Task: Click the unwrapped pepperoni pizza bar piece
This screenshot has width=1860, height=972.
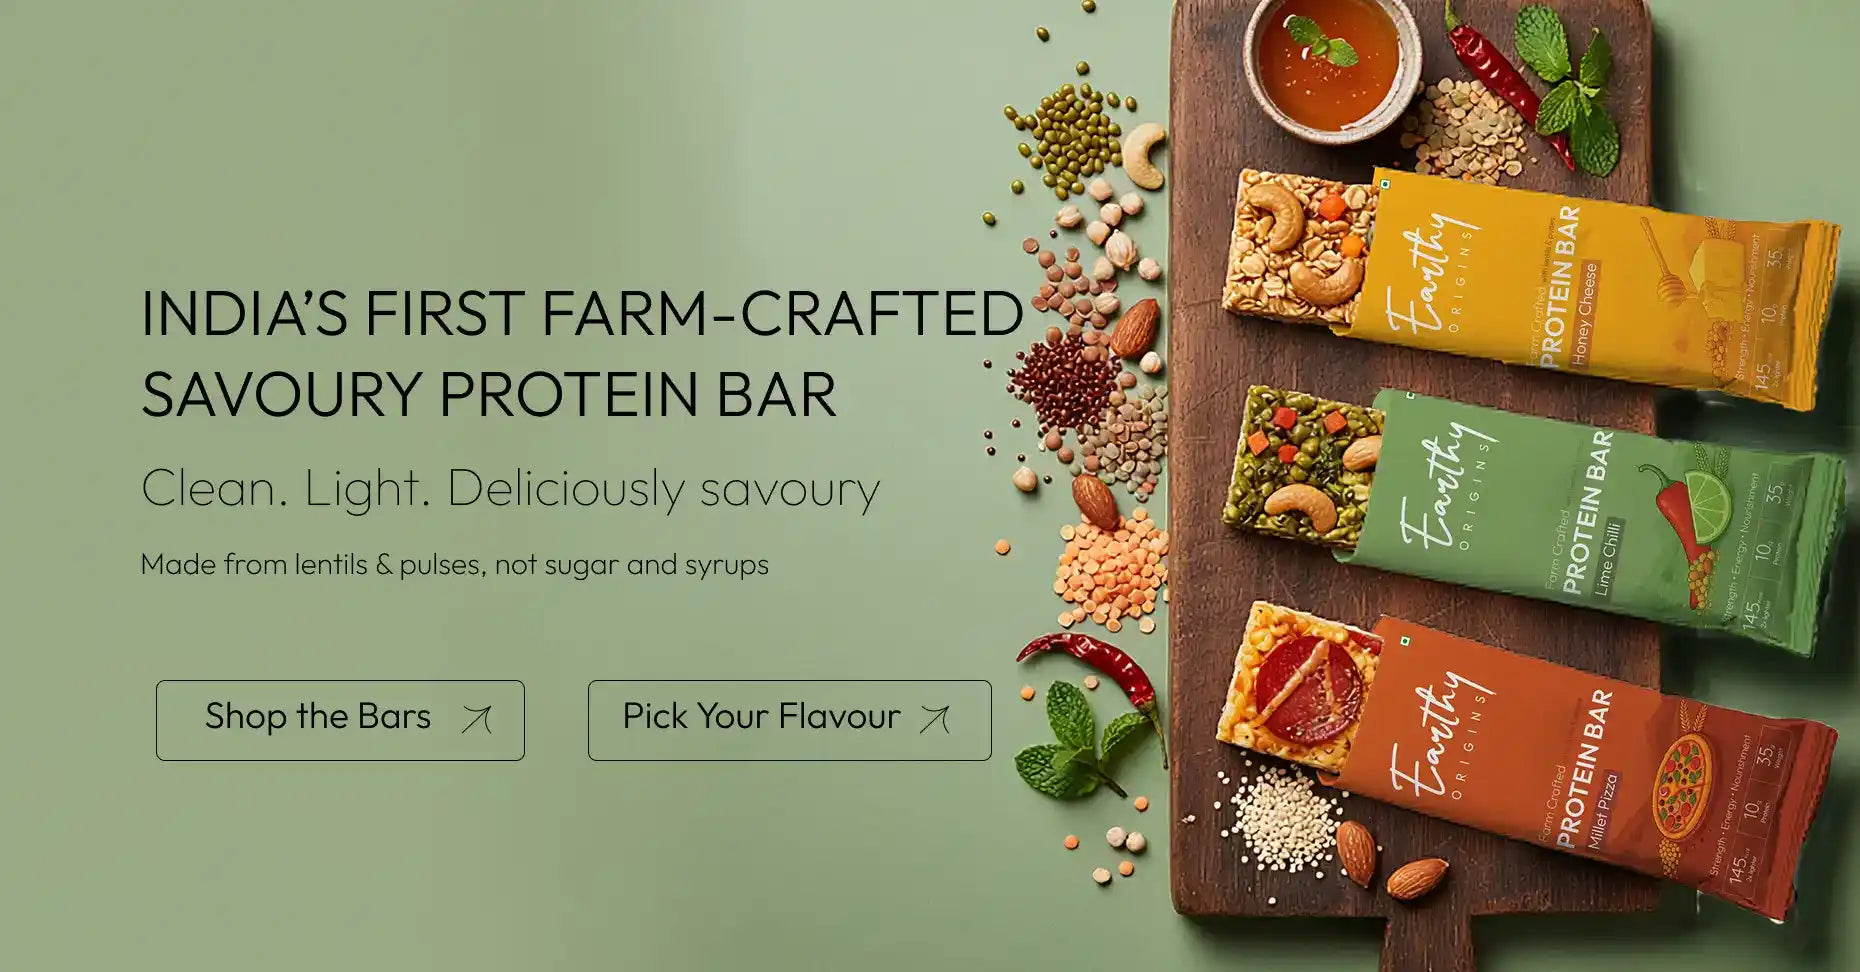Action: pos(1295,680)
